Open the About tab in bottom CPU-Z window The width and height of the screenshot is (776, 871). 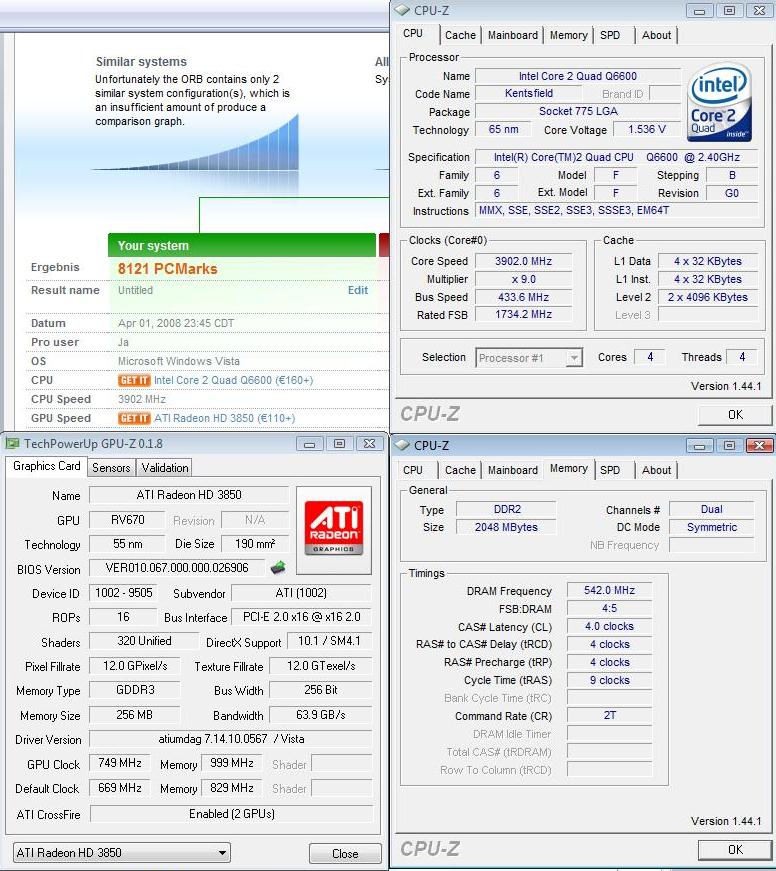(657, 470)
